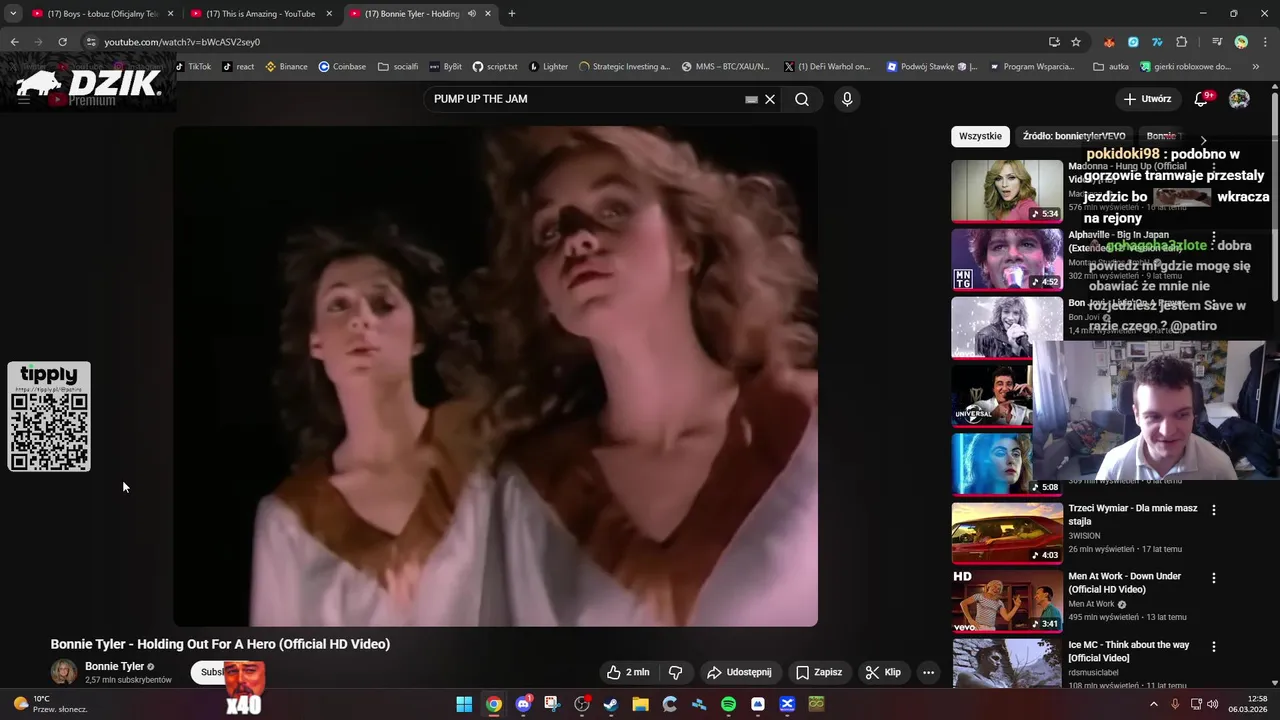The image size is (1280, 720).
Task: Open more actions three-dot menu below video
Action: [928, 672]
